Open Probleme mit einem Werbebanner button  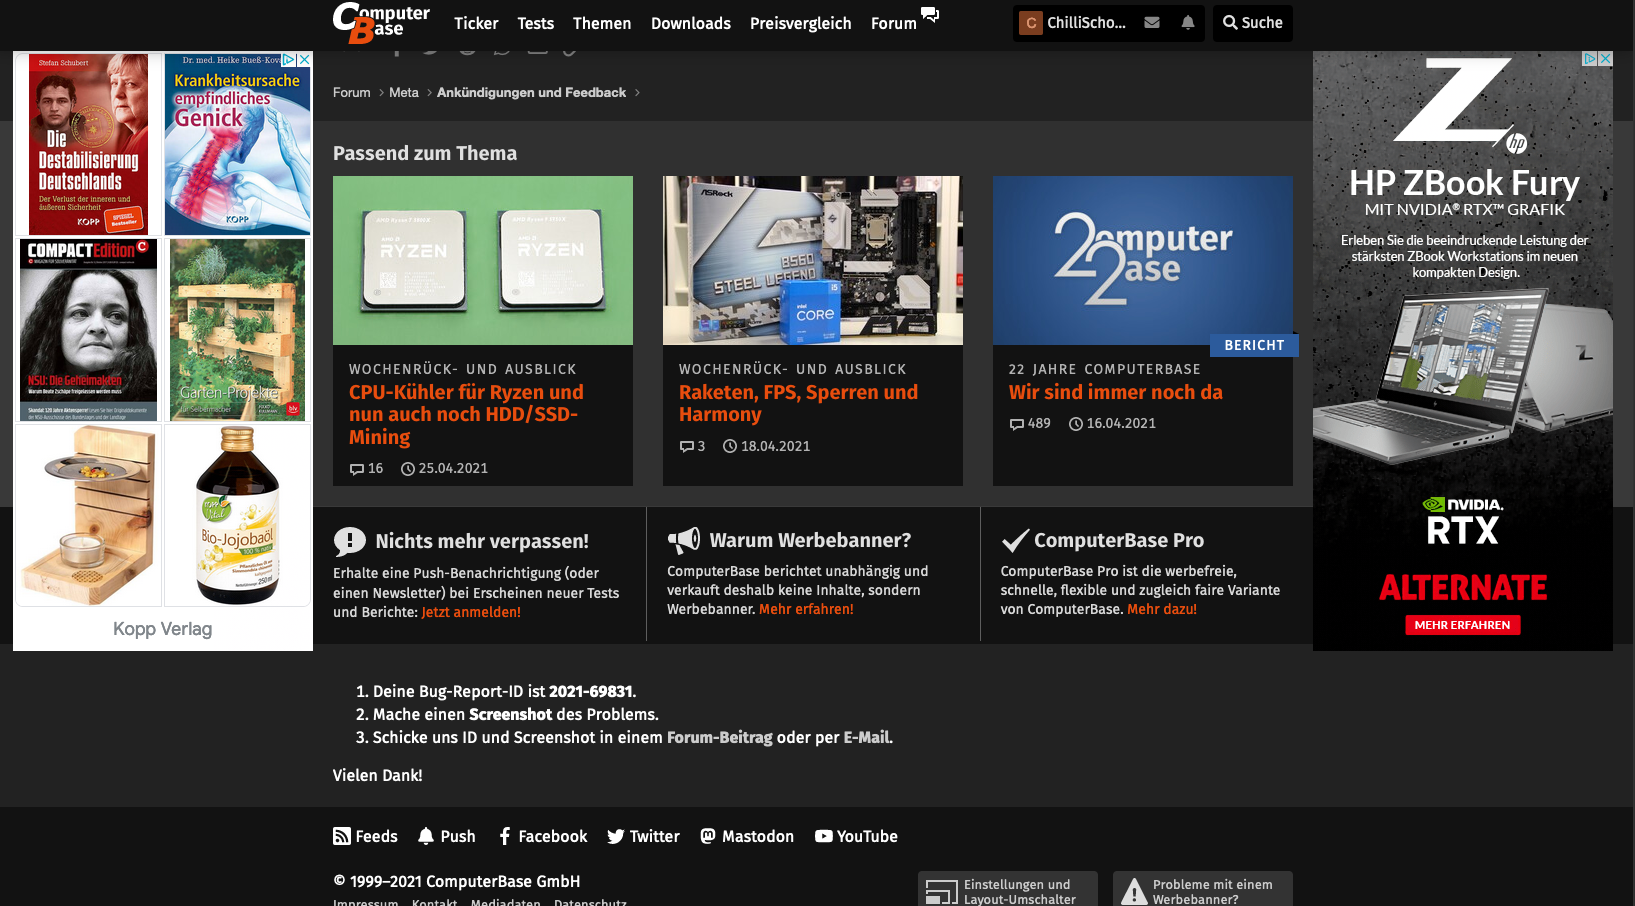click(1203, 889)
